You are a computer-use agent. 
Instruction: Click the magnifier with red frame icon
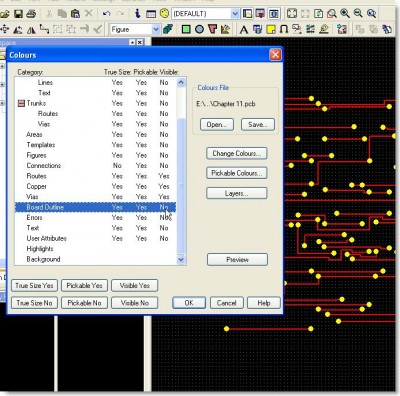(x=332, y=14)
